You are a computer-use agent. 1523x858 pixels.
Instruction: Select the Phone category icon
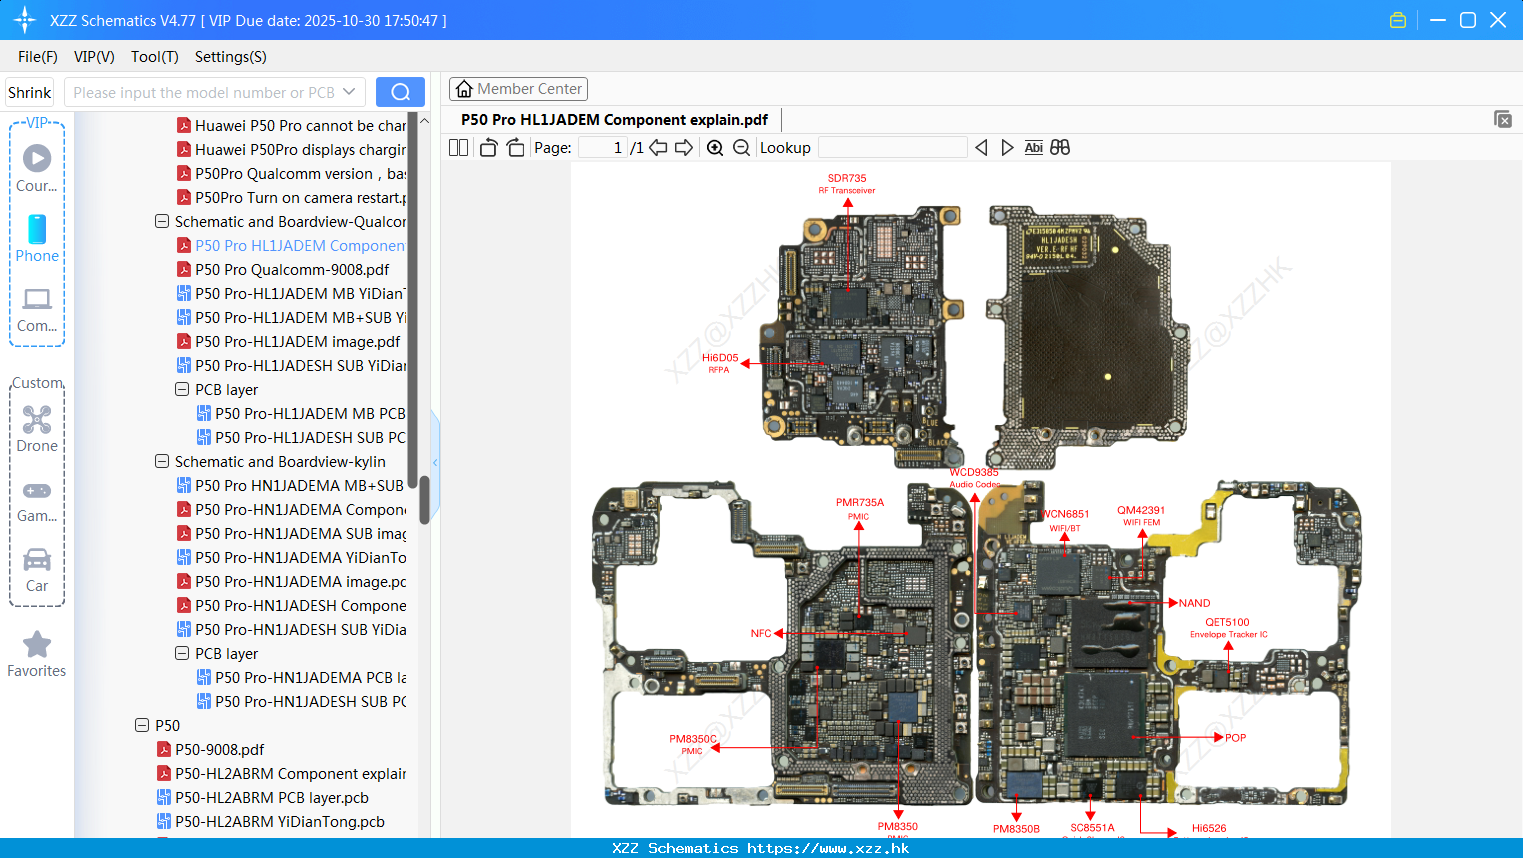pyautogui.click(x=37, y=238)
